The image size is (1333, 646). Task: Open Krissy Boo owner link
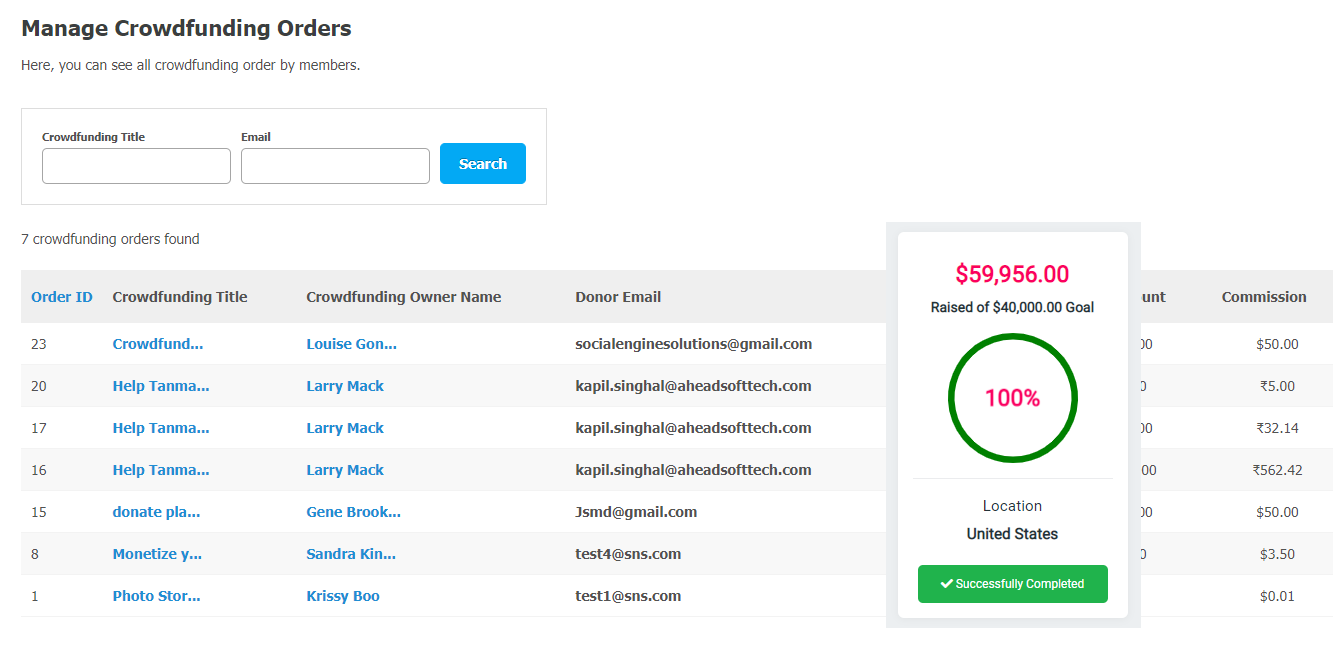pyautogui.click(x=343, y=596)
